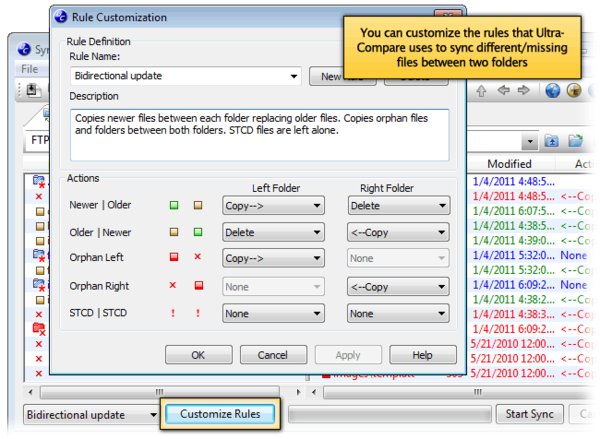600x439 pixels.
Task: Click the Help button
Action: [422, 355]
